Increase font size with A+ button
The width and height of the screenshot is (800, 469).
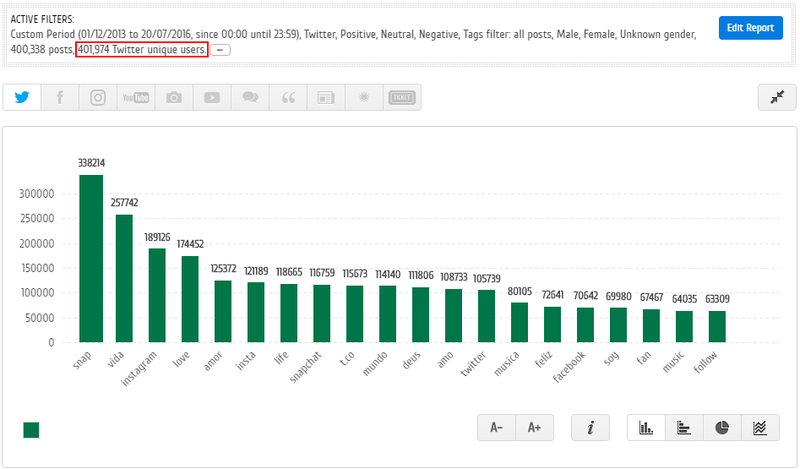534,427
